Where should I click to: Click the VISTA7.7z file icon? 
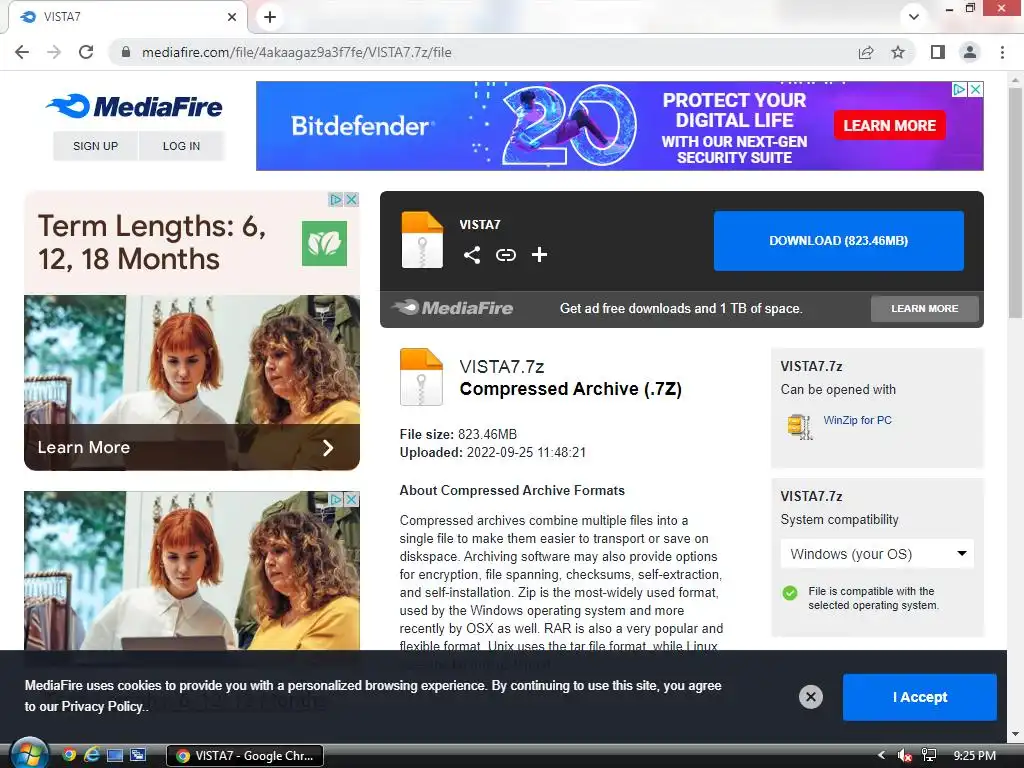point(421,377)
